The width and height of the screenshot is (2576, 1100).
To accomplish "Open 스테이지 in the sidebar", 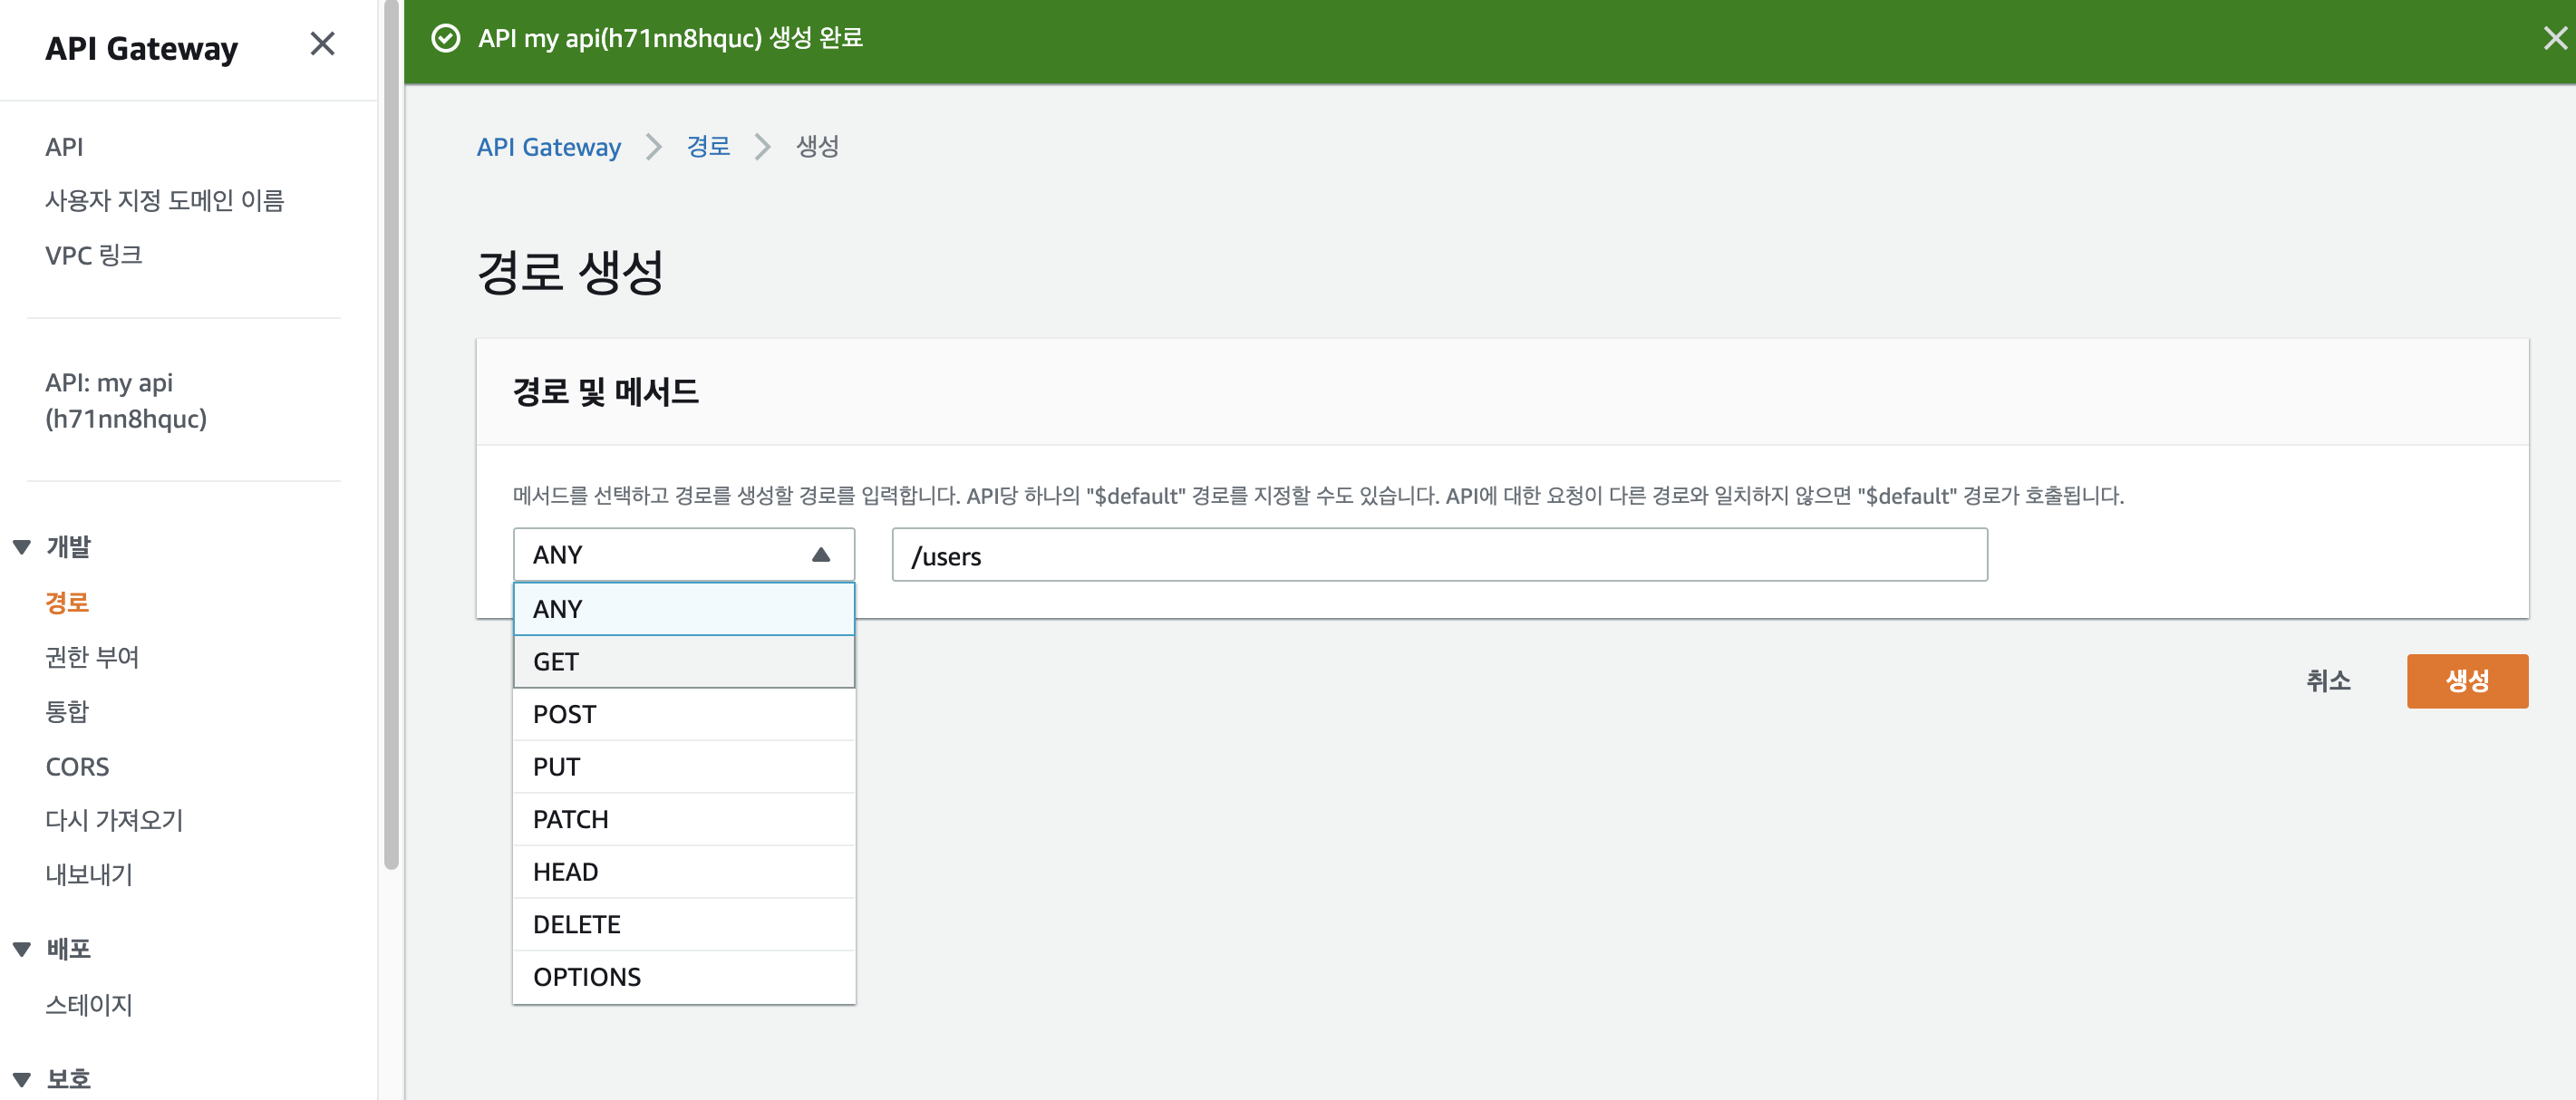I will click(x=89, y=1005).
